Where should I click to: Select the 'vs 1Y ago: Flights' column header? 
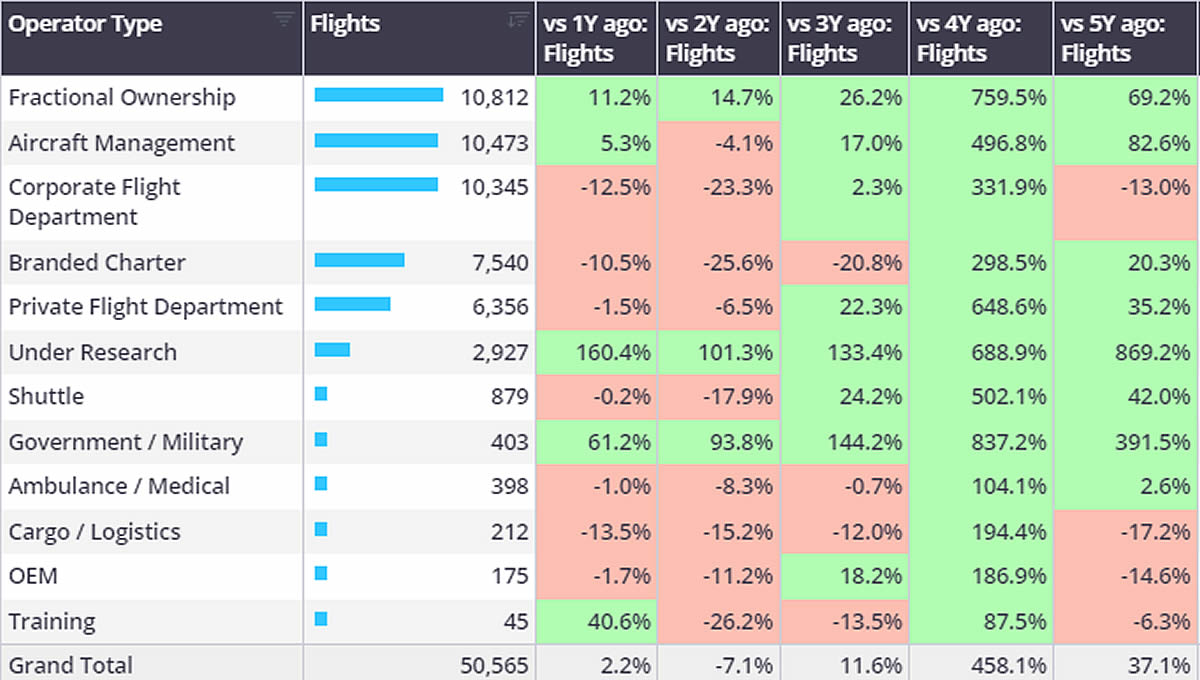(596, 38)
